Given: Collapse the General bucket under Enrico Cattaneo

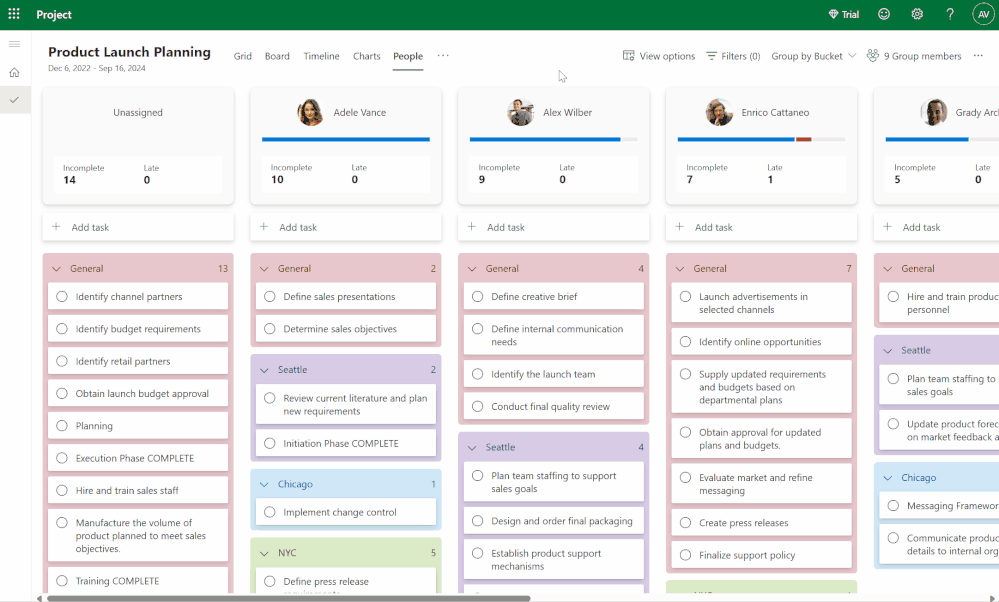Looking at the screenshot, I should click(x=680, y=269).
